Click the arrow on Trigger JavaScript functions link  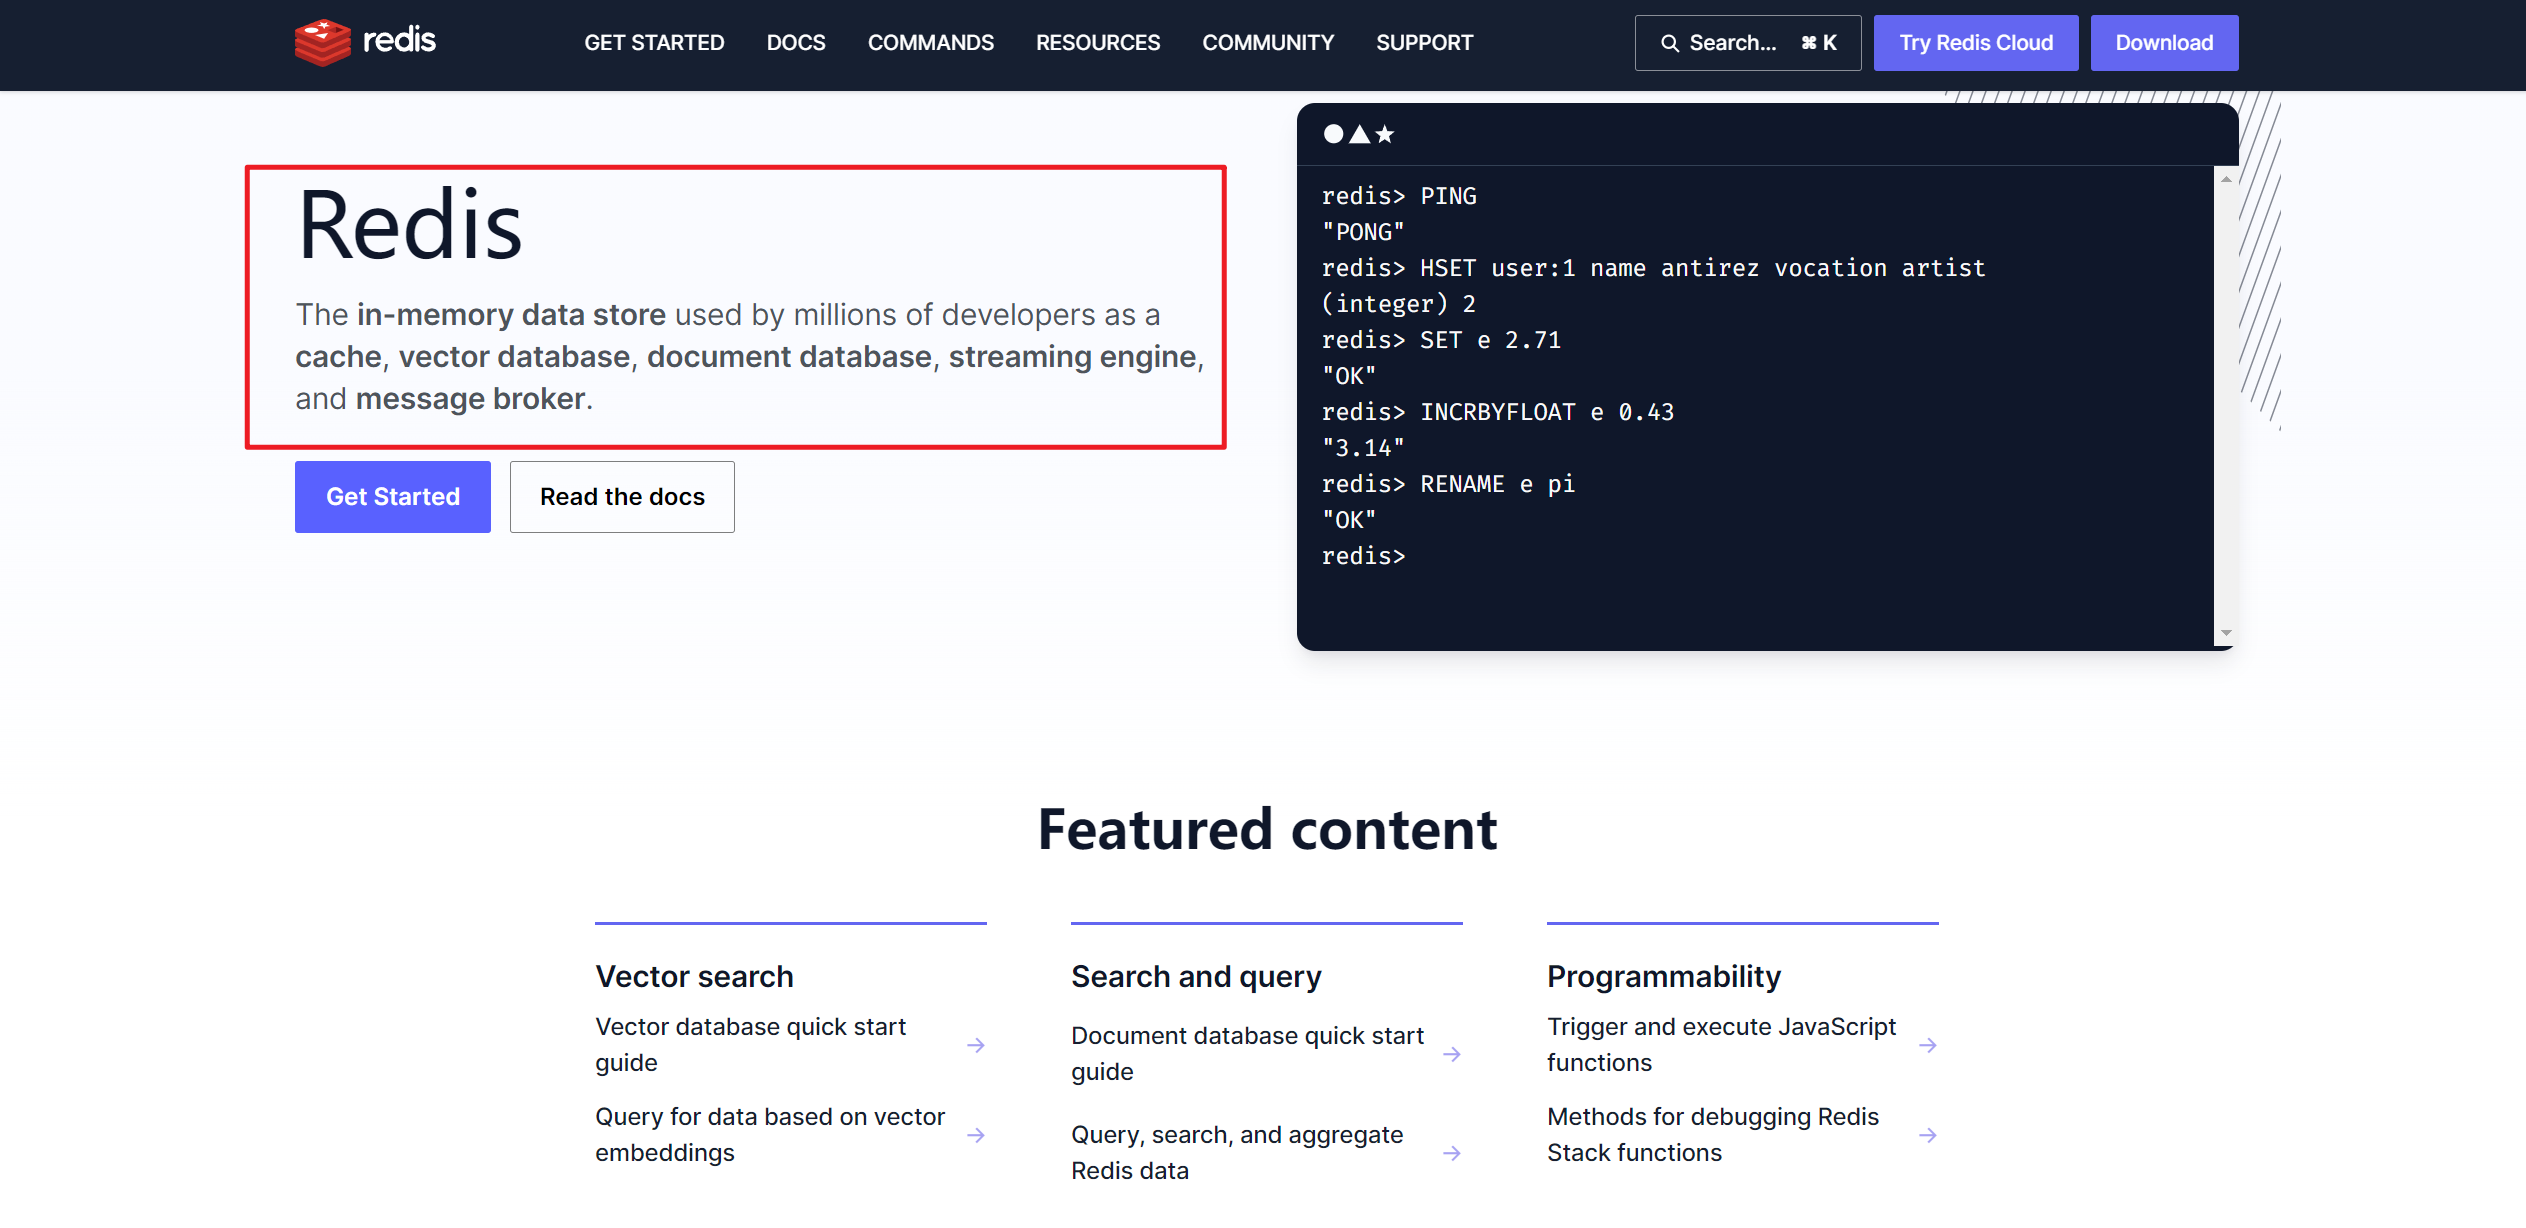pos(1927,1044)
